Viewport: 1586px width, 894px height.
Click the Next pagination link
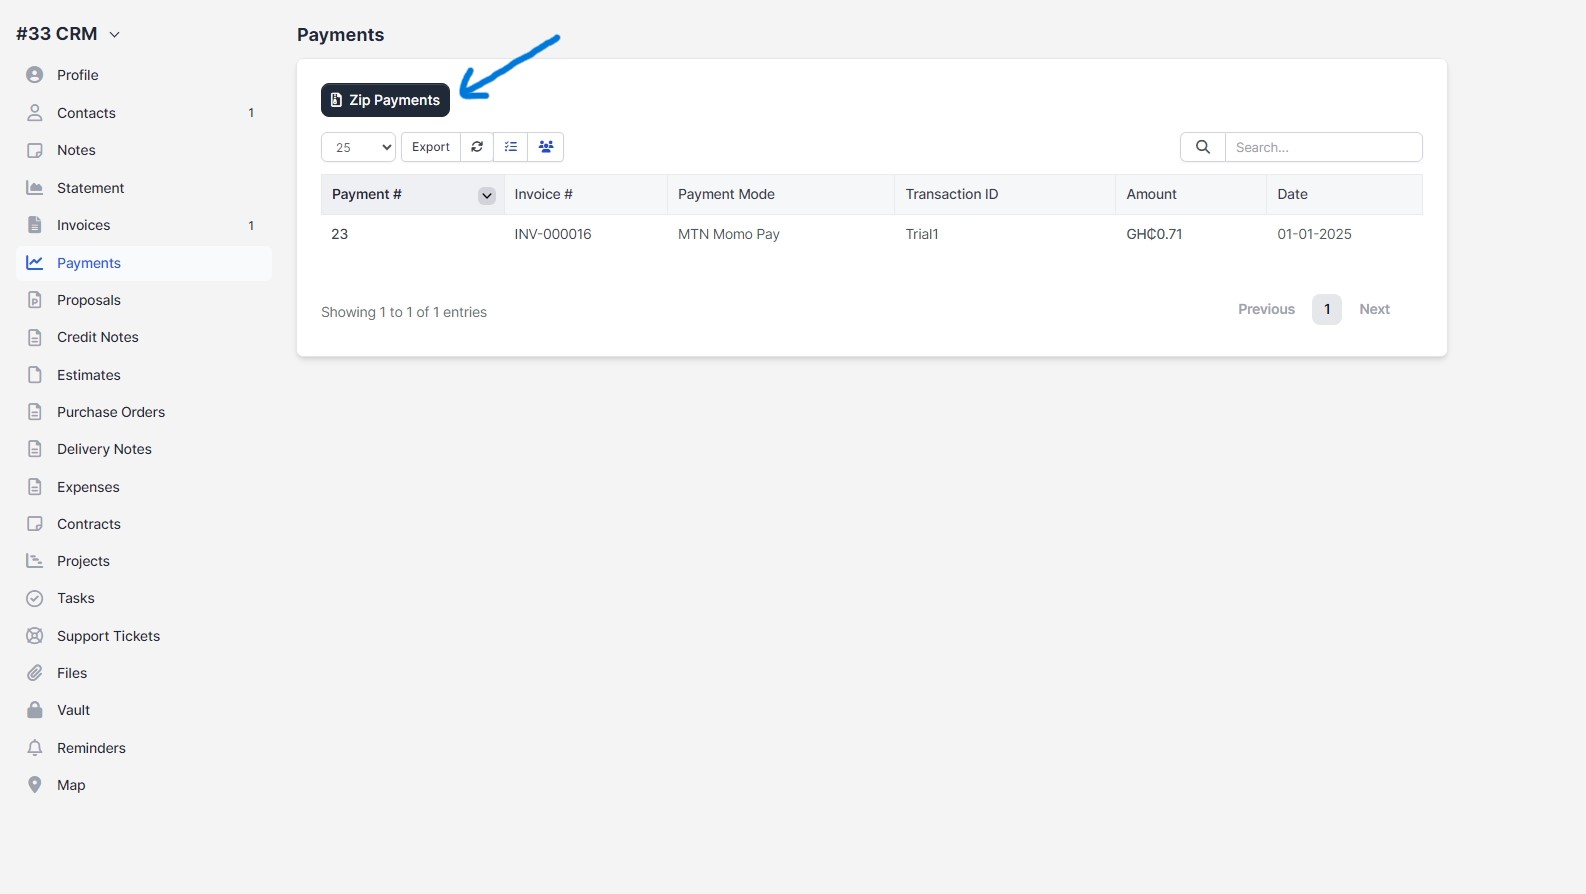(1374, 309)
